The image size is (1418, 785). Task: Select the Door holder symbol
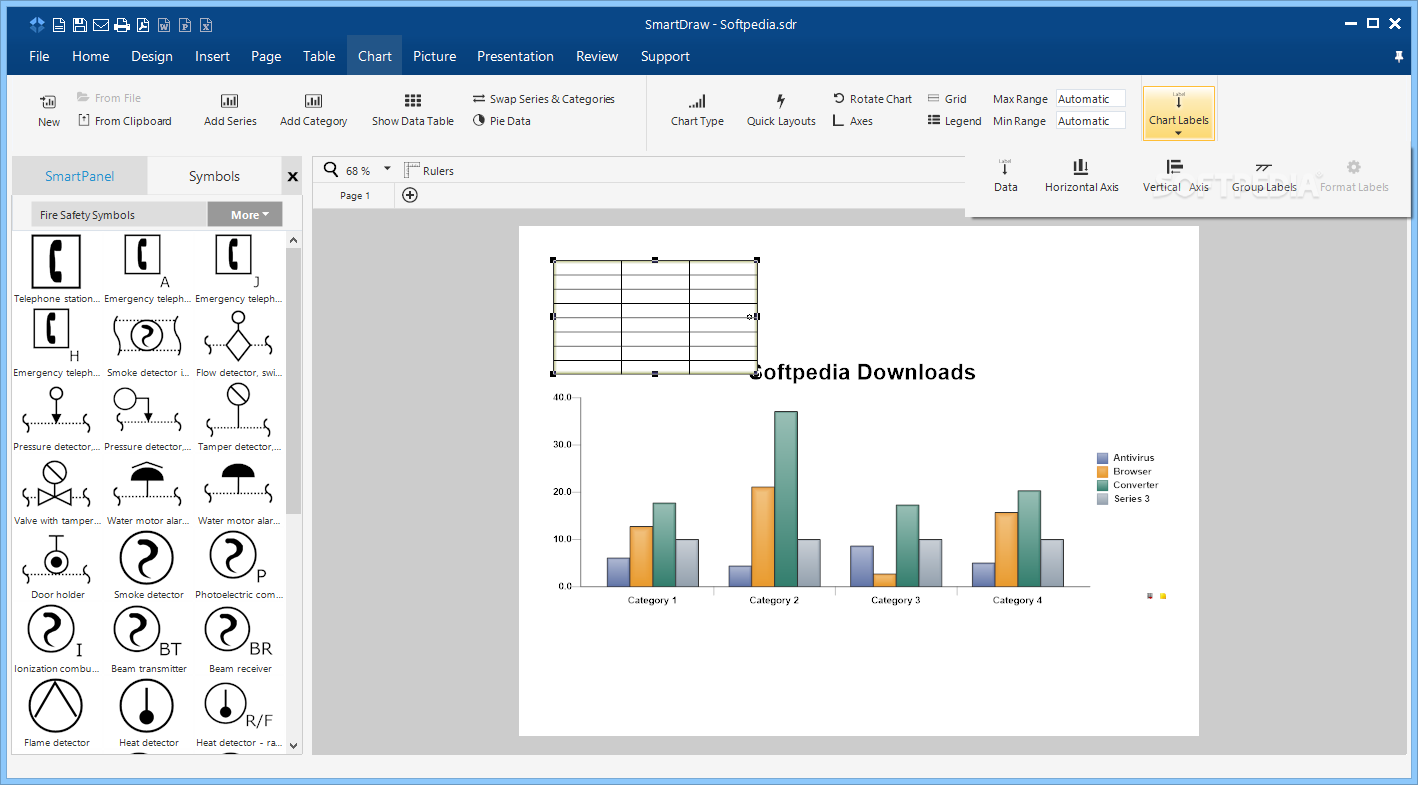pos(57,564)
